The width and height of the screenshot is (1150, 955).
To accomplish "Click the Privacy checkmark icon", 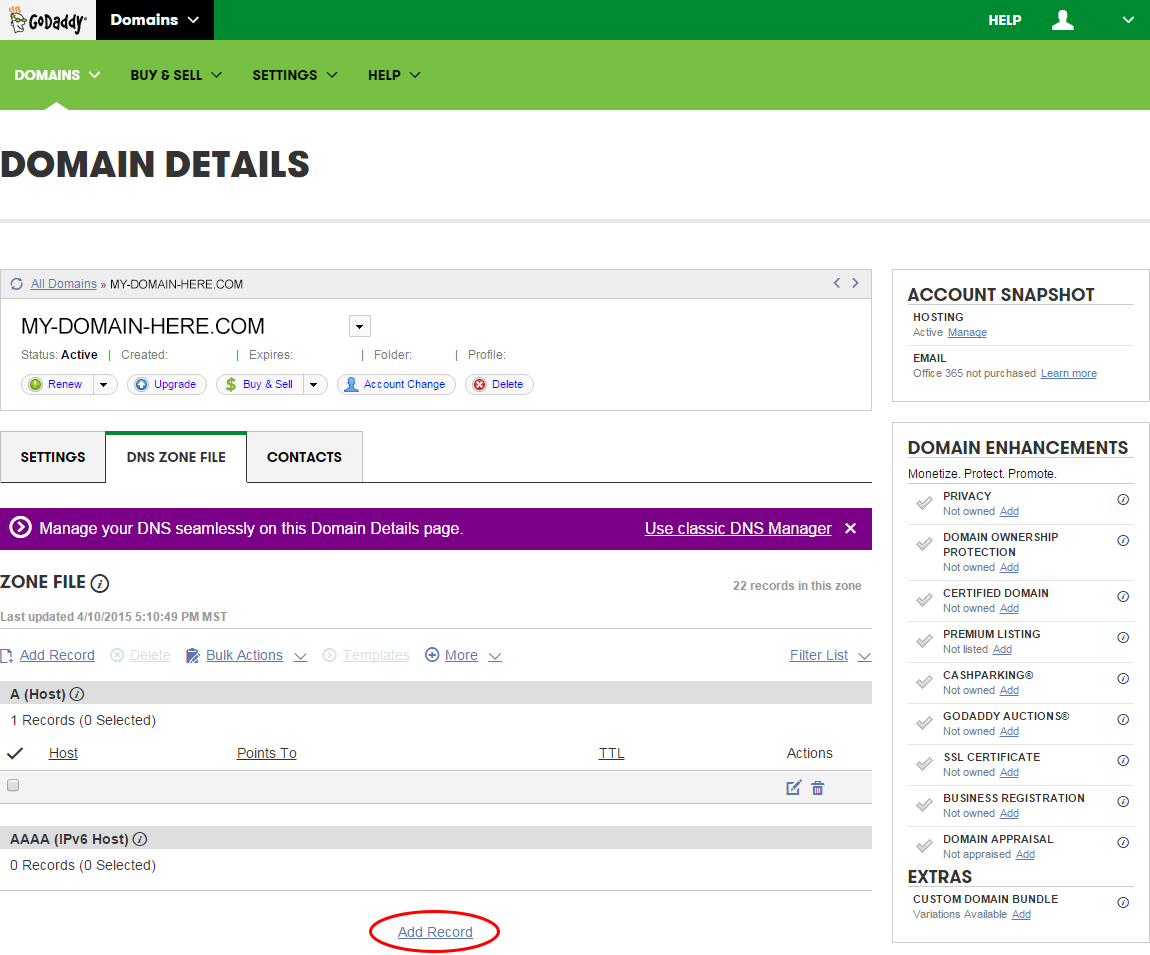I will click(x=924, y=503).
